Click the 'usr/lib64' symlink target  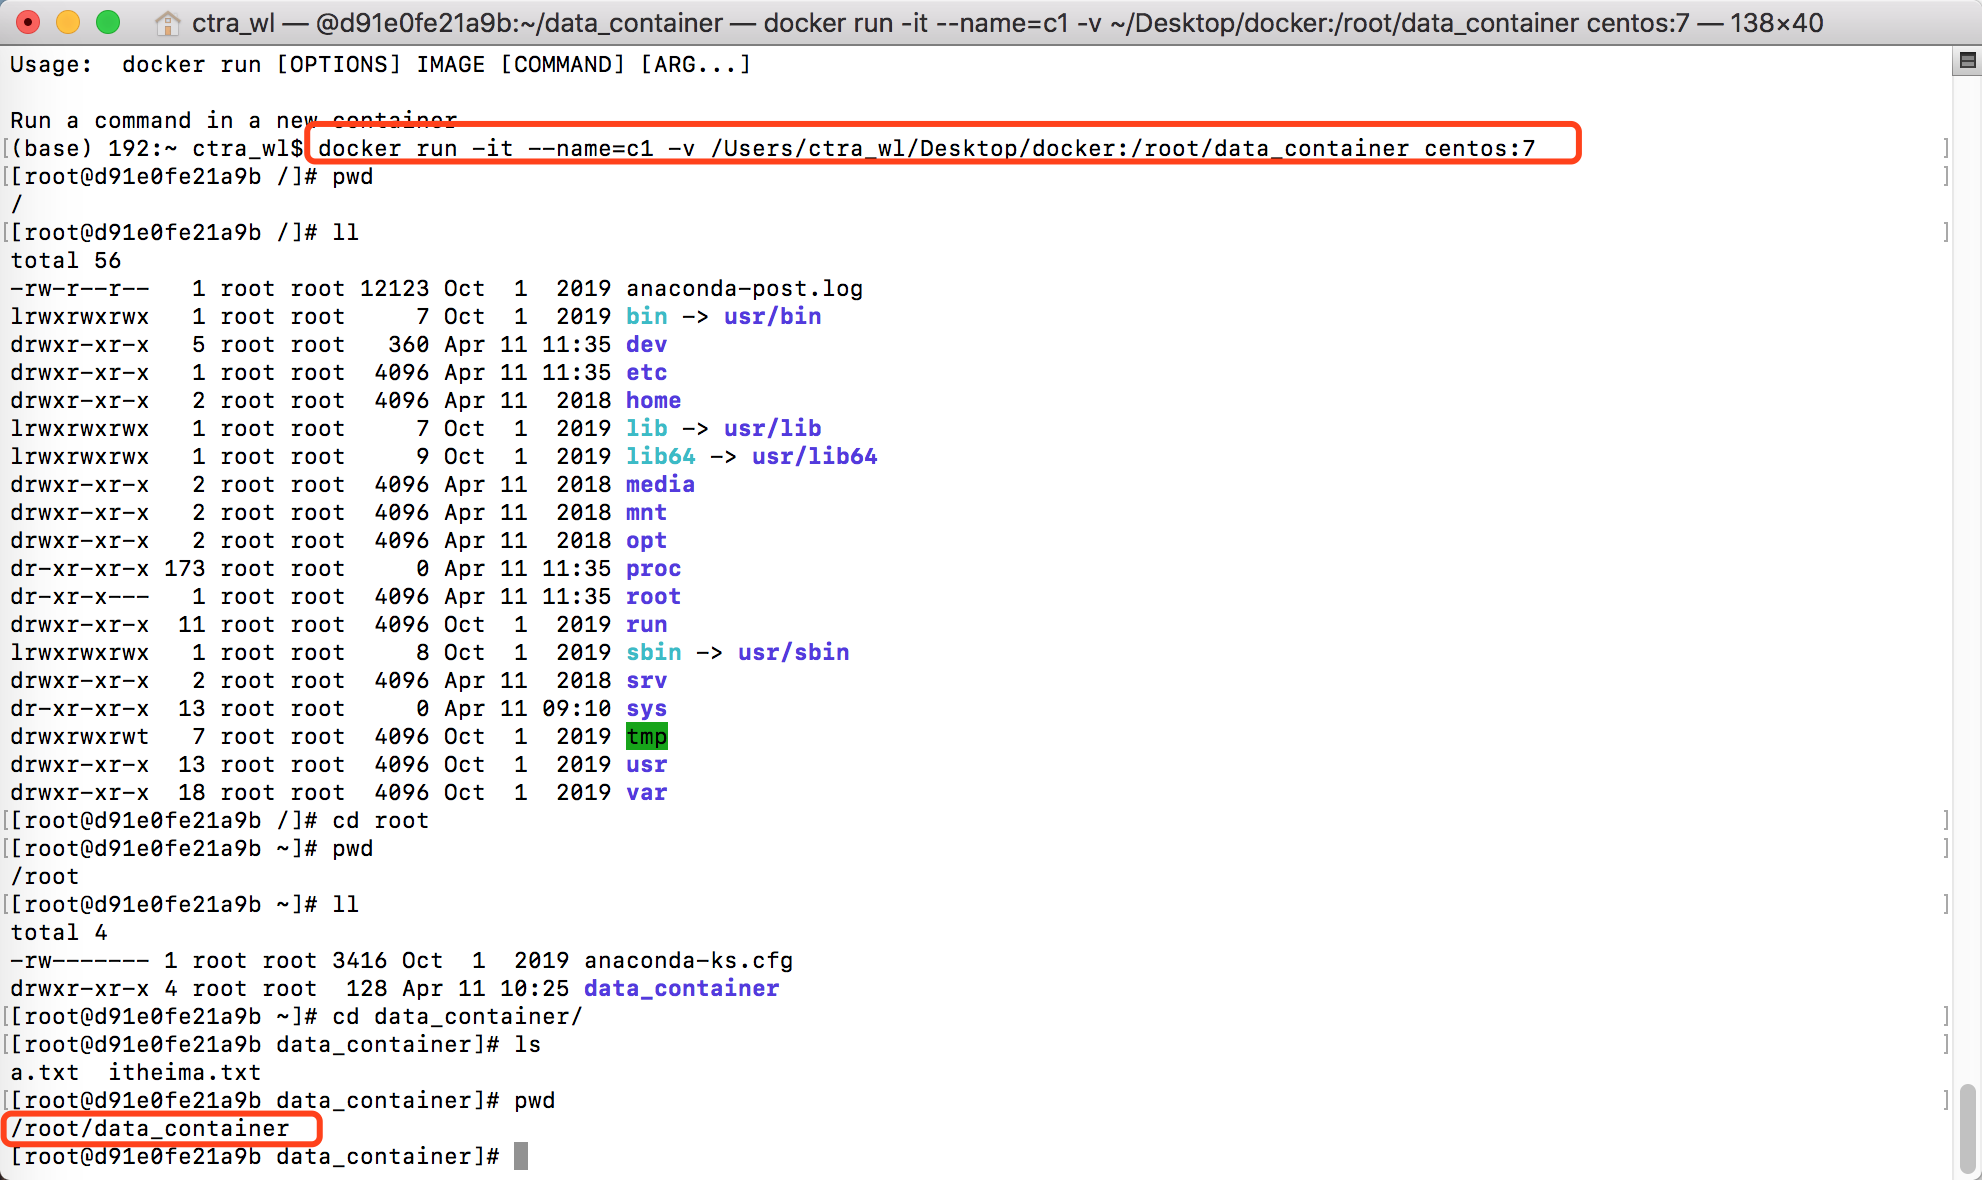[x=815, y=457]
